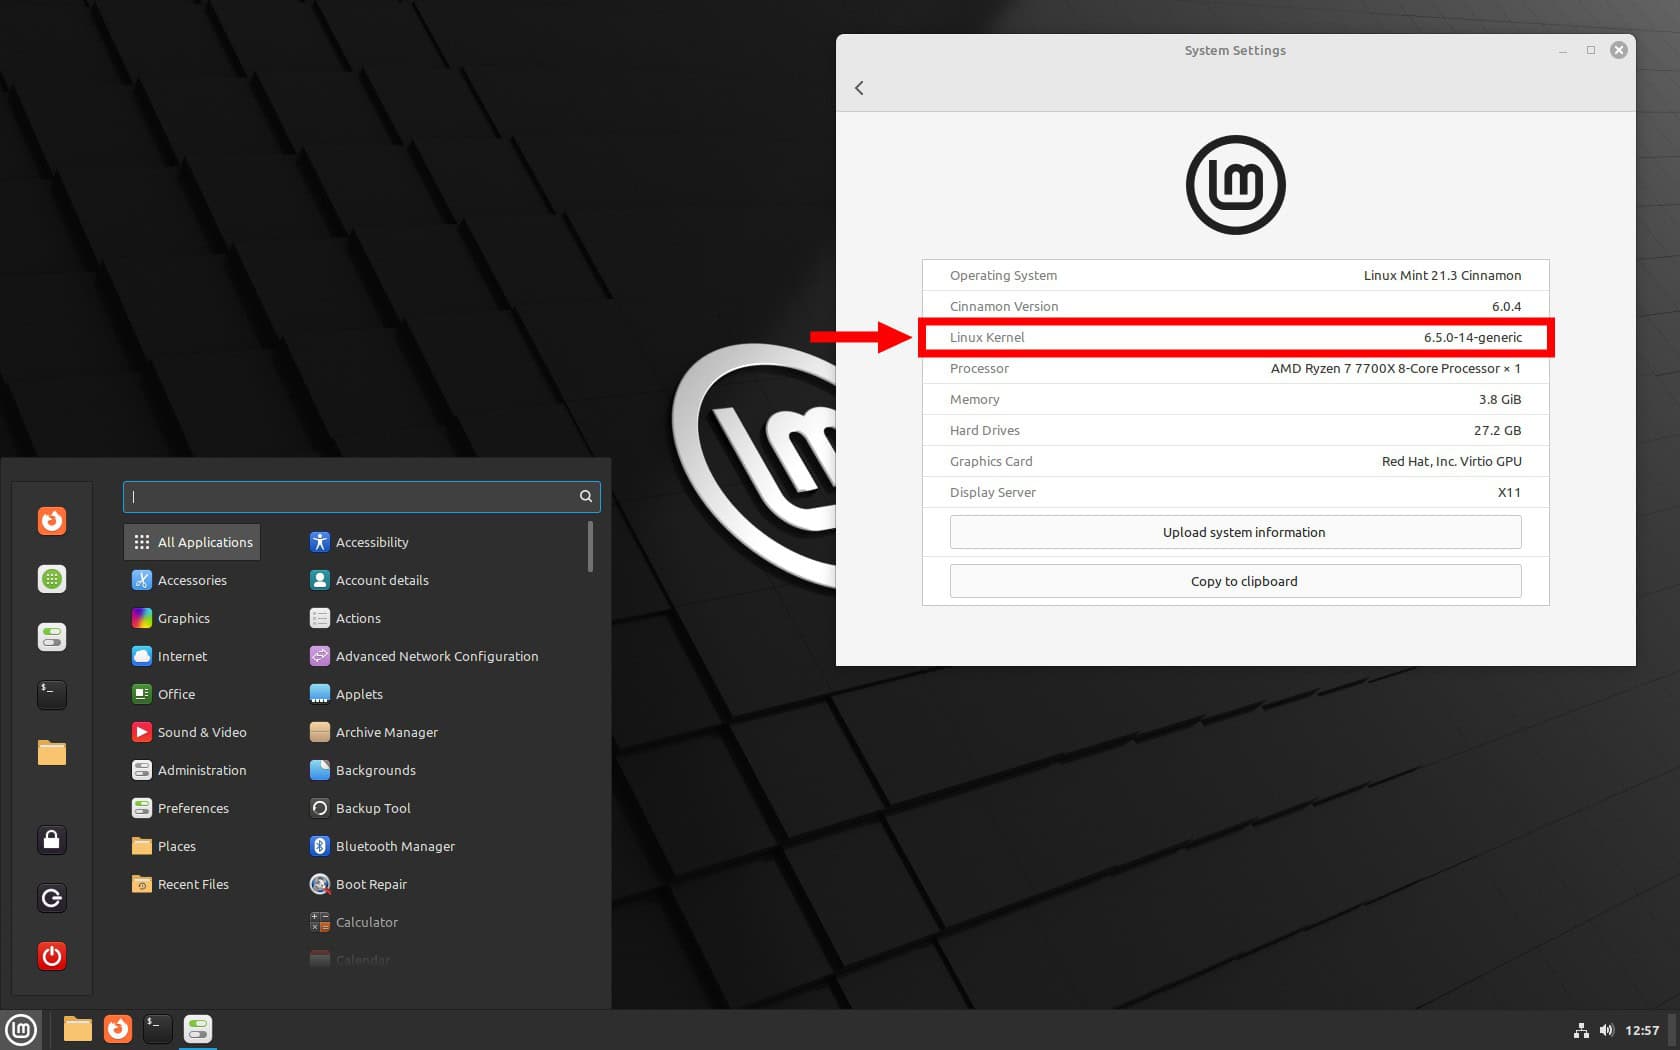Expand the Administration category
The image size is (1680, 1050).
coord(202,769)
